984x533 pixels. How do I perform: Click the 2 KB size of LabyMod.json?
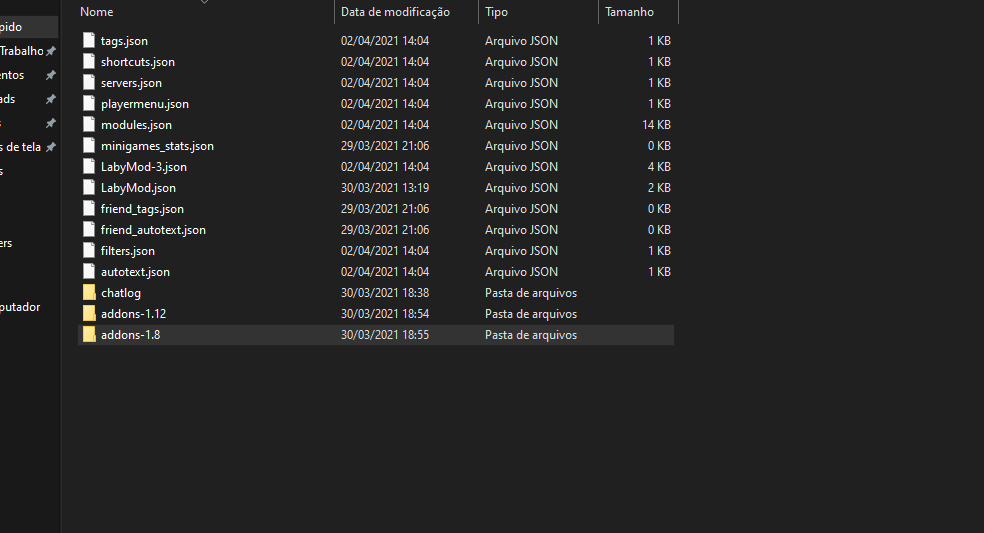[x=660, y=188]
